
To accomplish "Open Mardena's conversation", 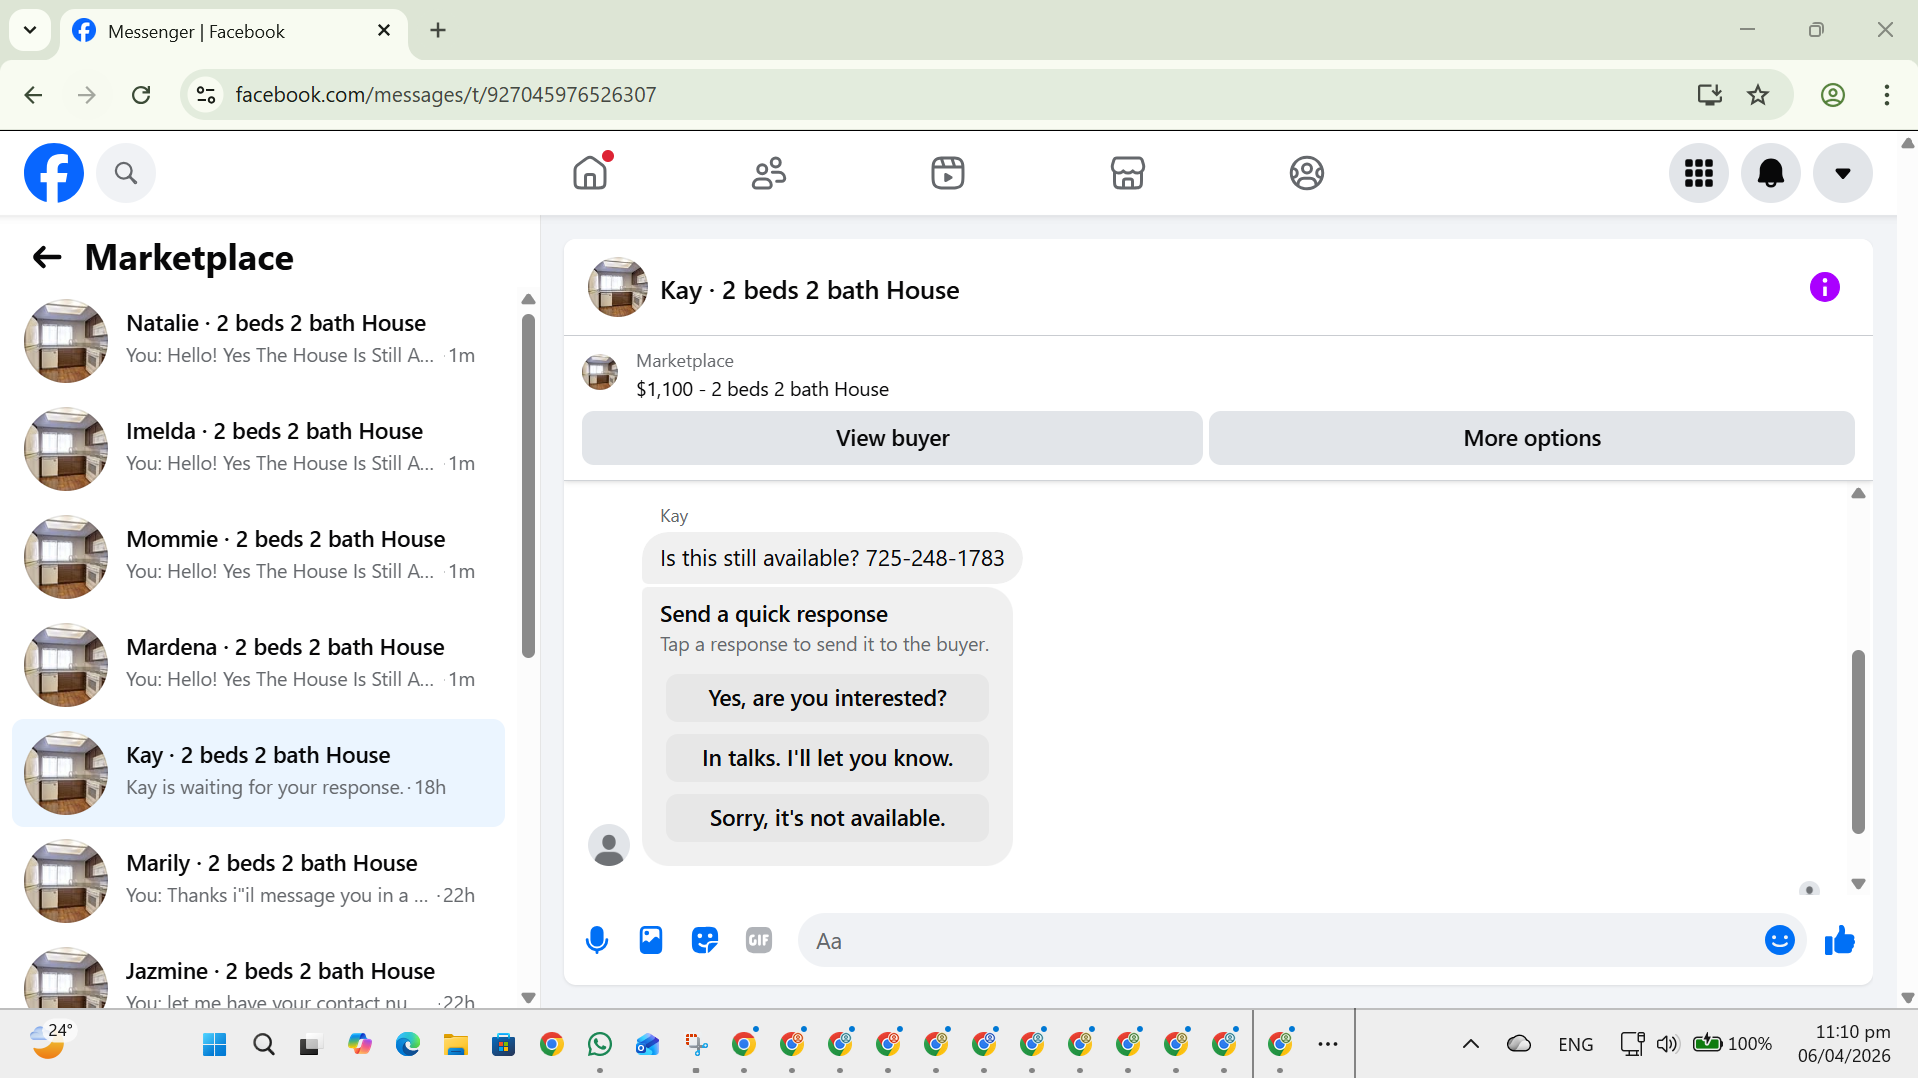I will pos(258,664).
